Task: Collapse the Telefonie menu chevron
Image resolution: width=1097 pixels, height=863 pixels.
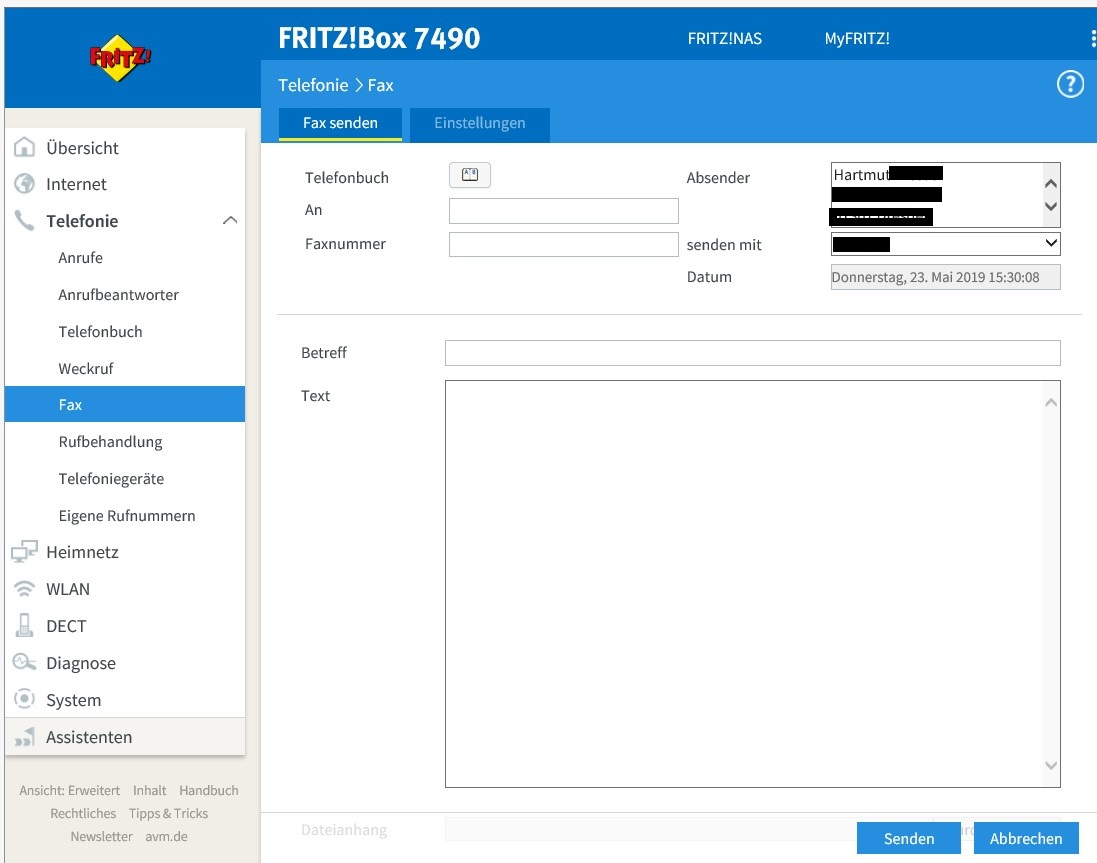Action: pos(230,220)
